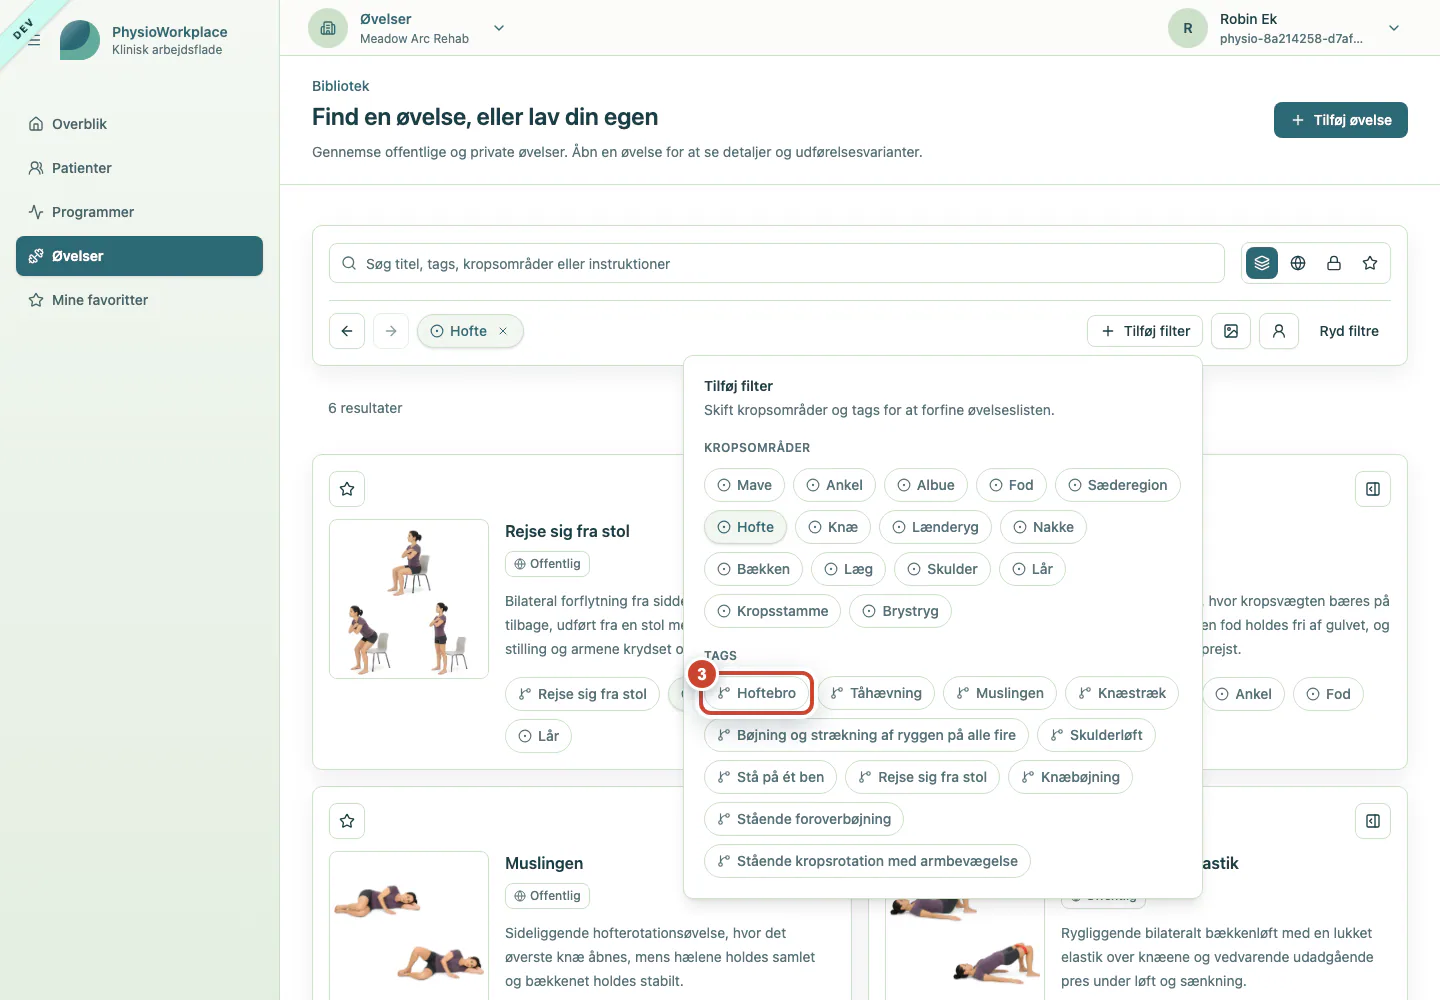Filter private exercises with the lock icon
Image resolution: width=1440 pixels, height=1000 pixels.
tap(1334, 263)
